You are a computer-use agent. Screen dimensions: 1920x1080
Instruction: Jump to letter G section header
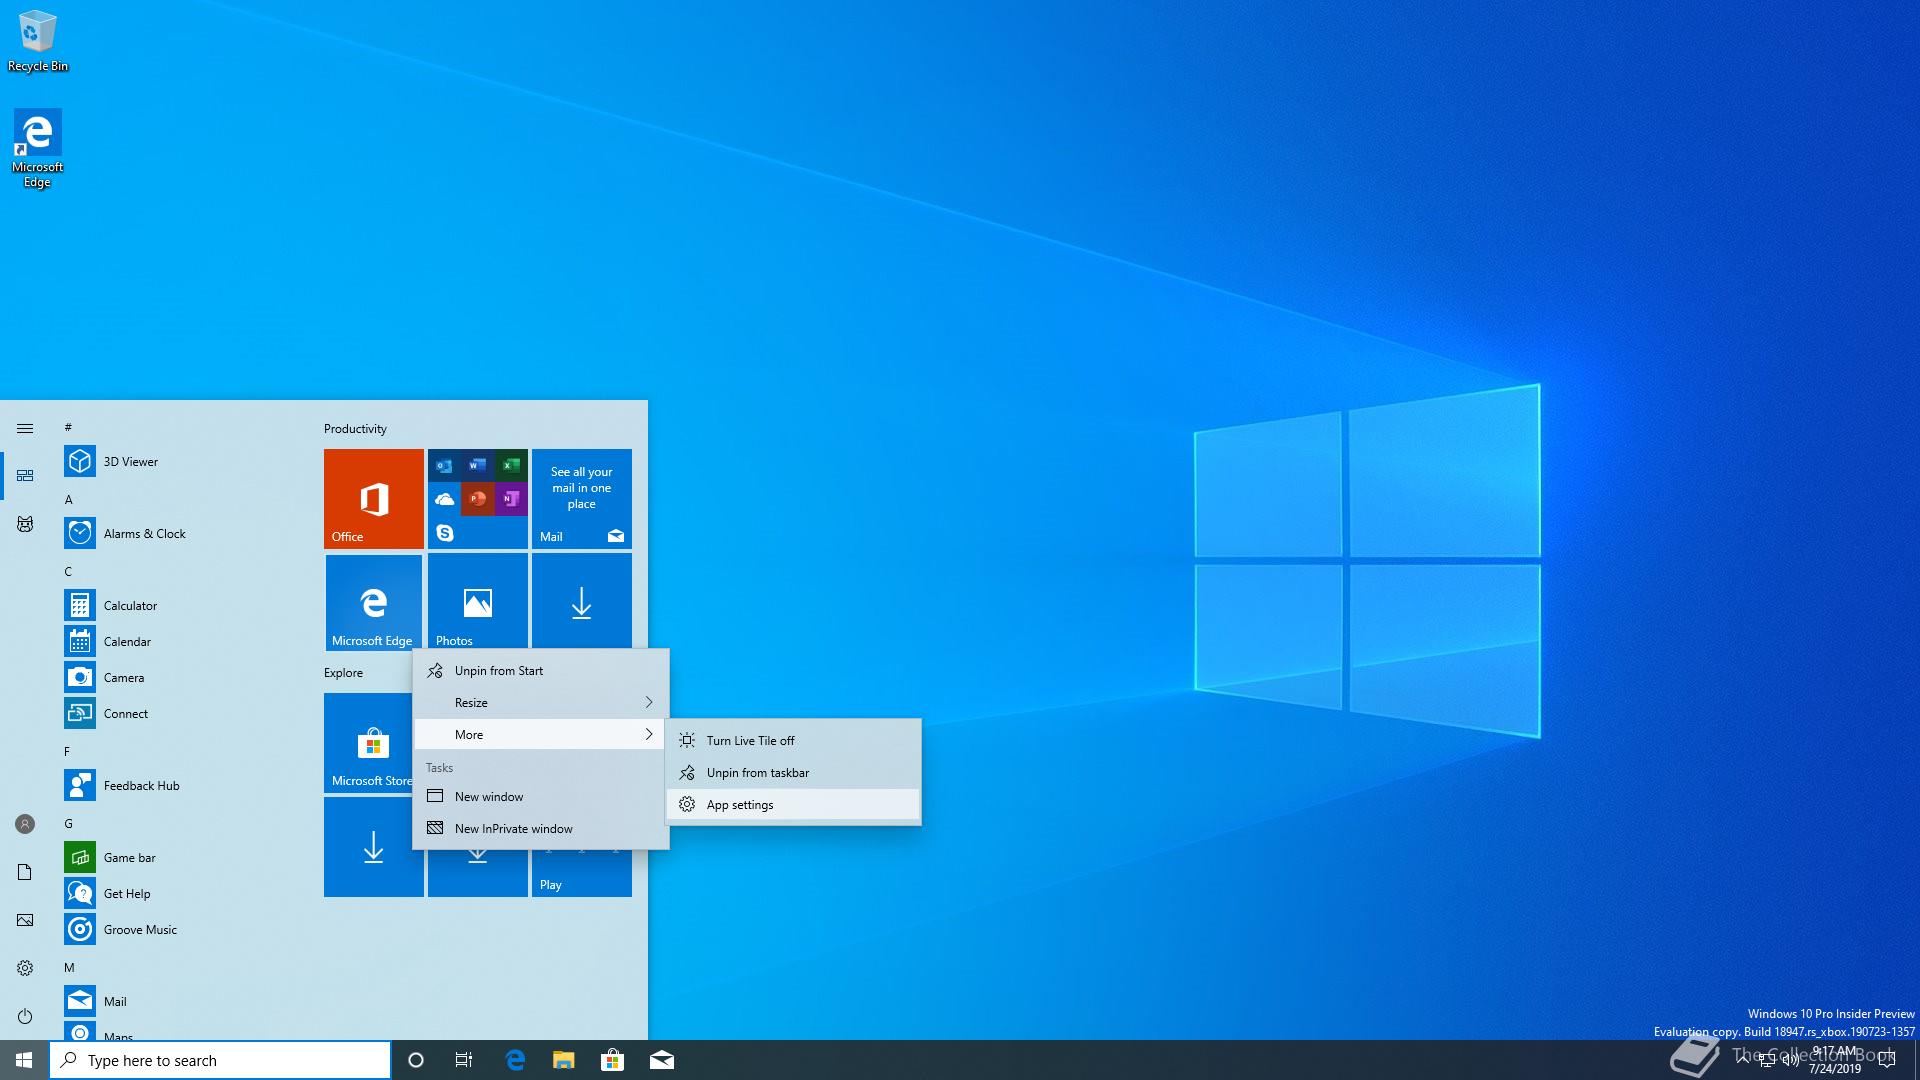point(69,824)
